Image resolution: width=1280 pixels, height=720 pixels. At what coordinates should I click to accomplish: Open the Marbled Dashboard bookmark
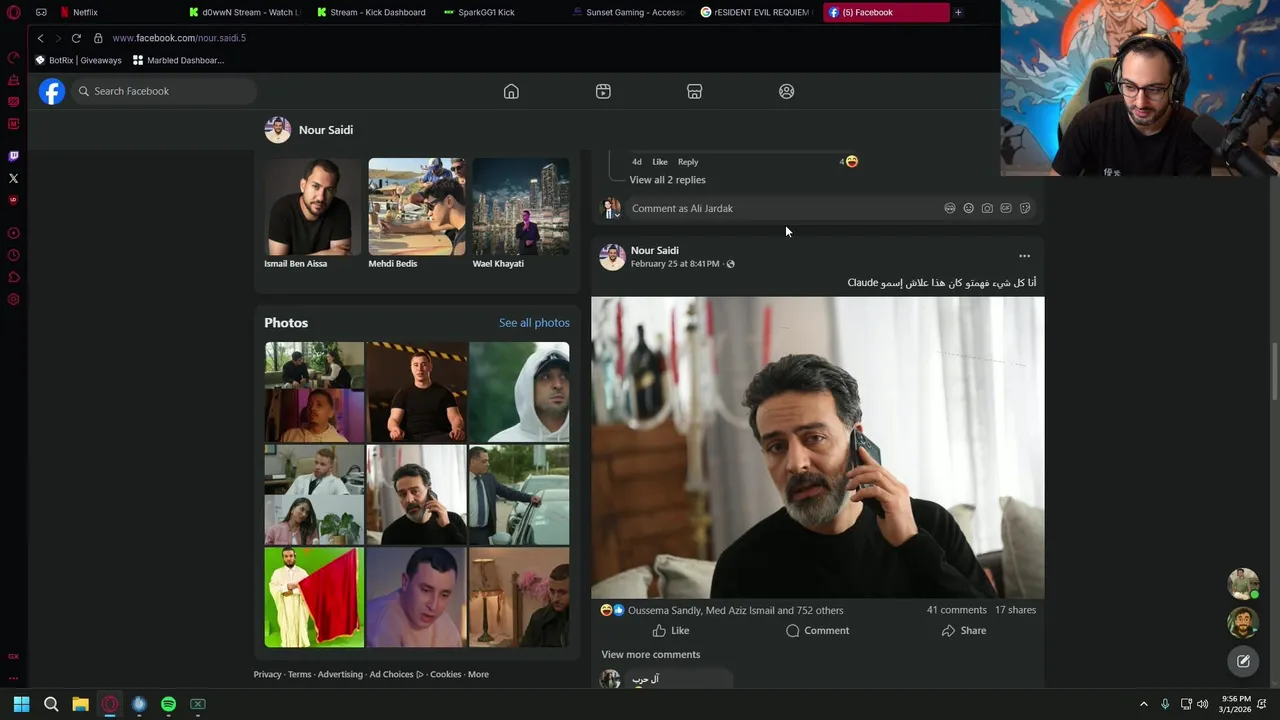click(178, 60)
